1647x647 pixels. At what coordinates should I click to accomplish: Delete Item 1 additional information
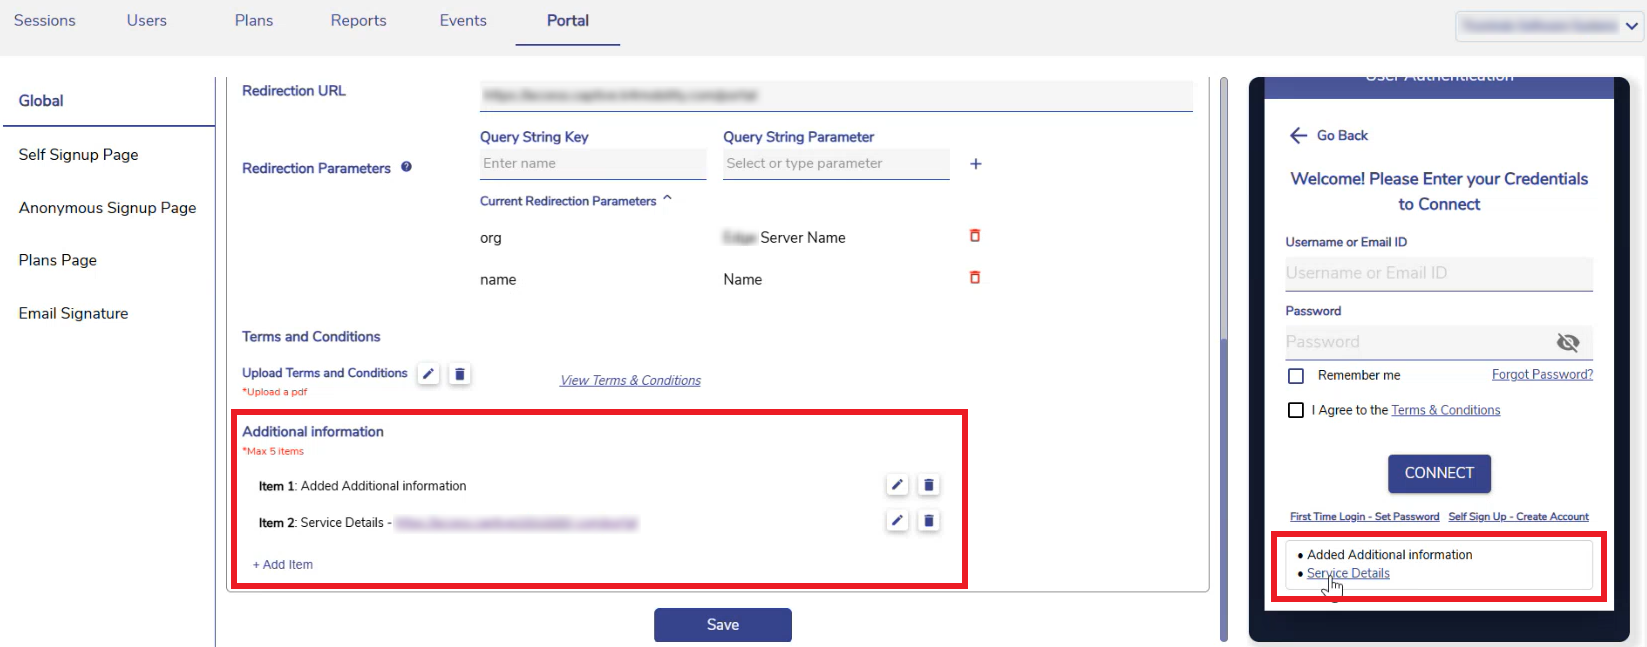click(929, 485)
